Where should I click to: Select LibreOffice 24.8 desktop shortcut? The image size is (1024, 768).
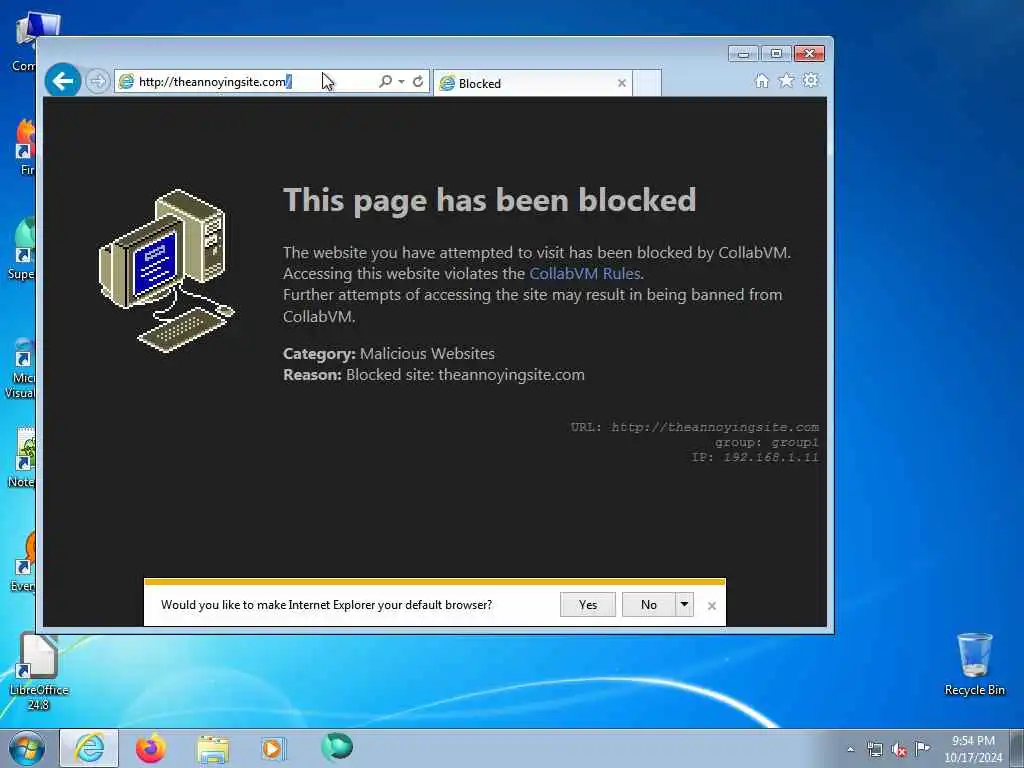click(39, 672)
